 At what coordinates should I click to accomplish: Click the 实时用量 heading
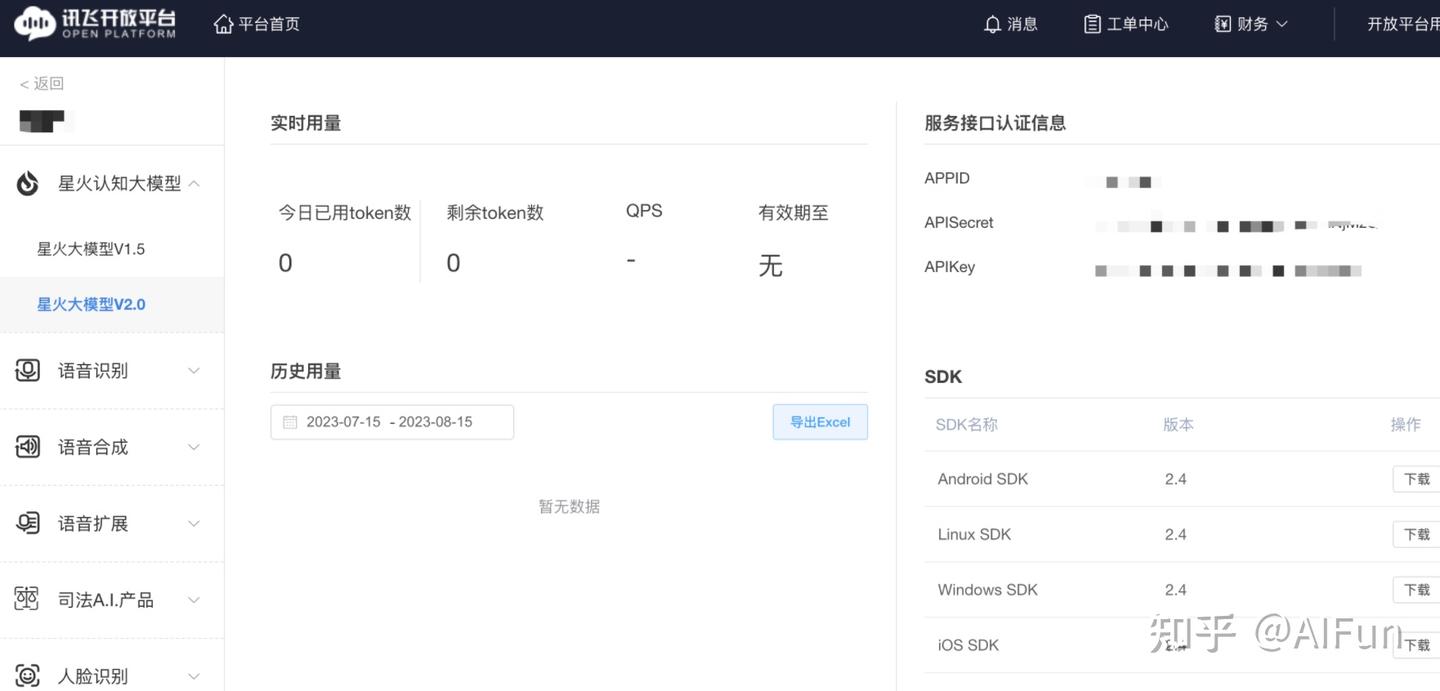click(305, 123)
